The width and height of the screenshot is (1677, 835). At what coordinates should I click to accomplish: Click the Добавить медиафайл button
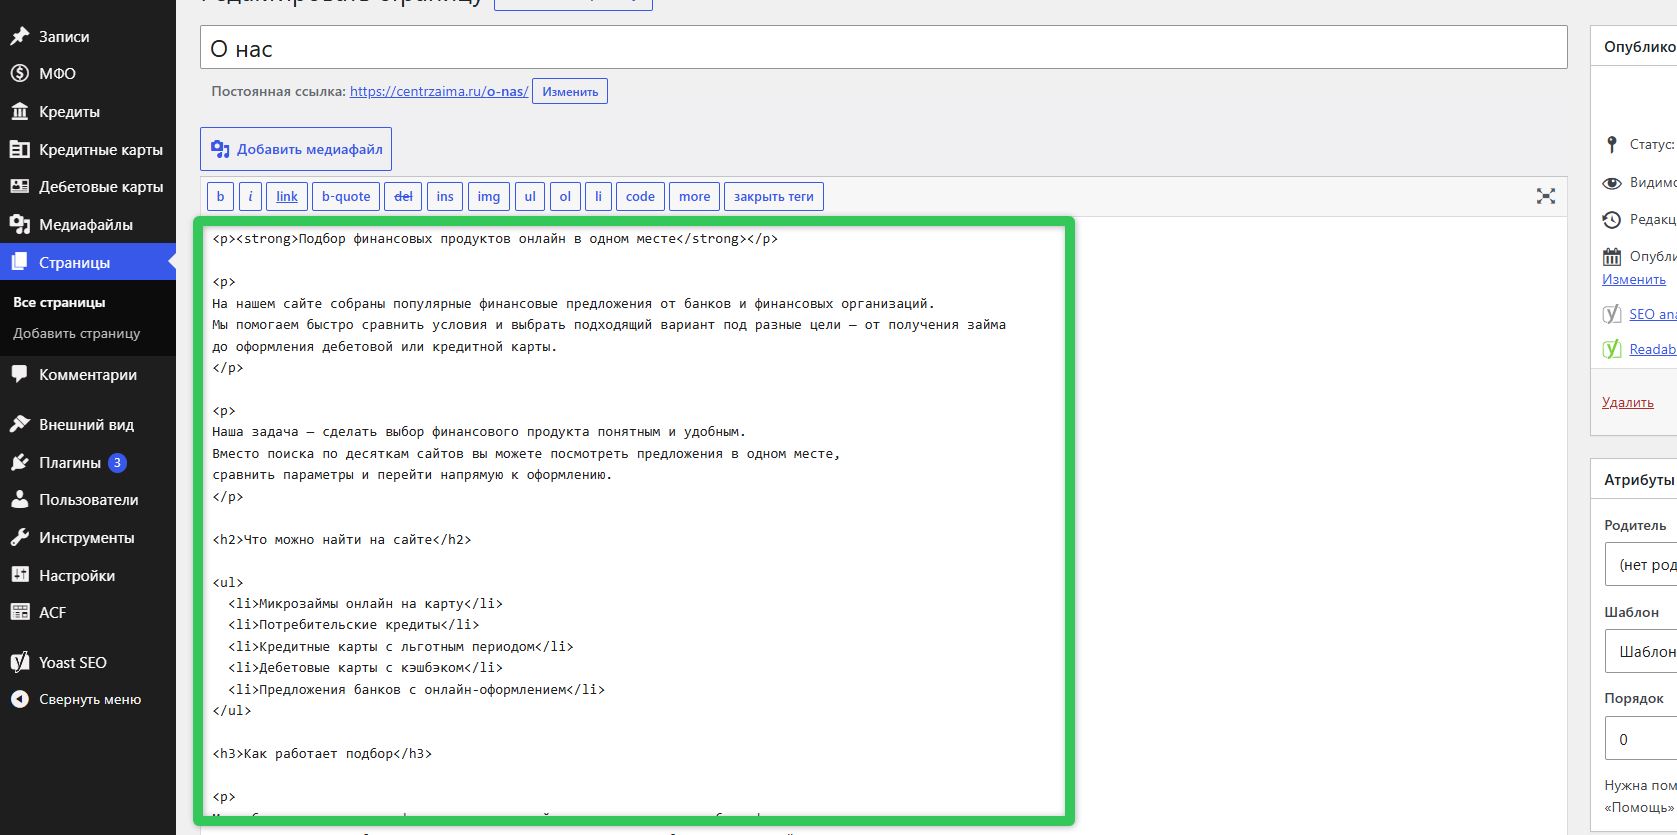coord(296,149)
